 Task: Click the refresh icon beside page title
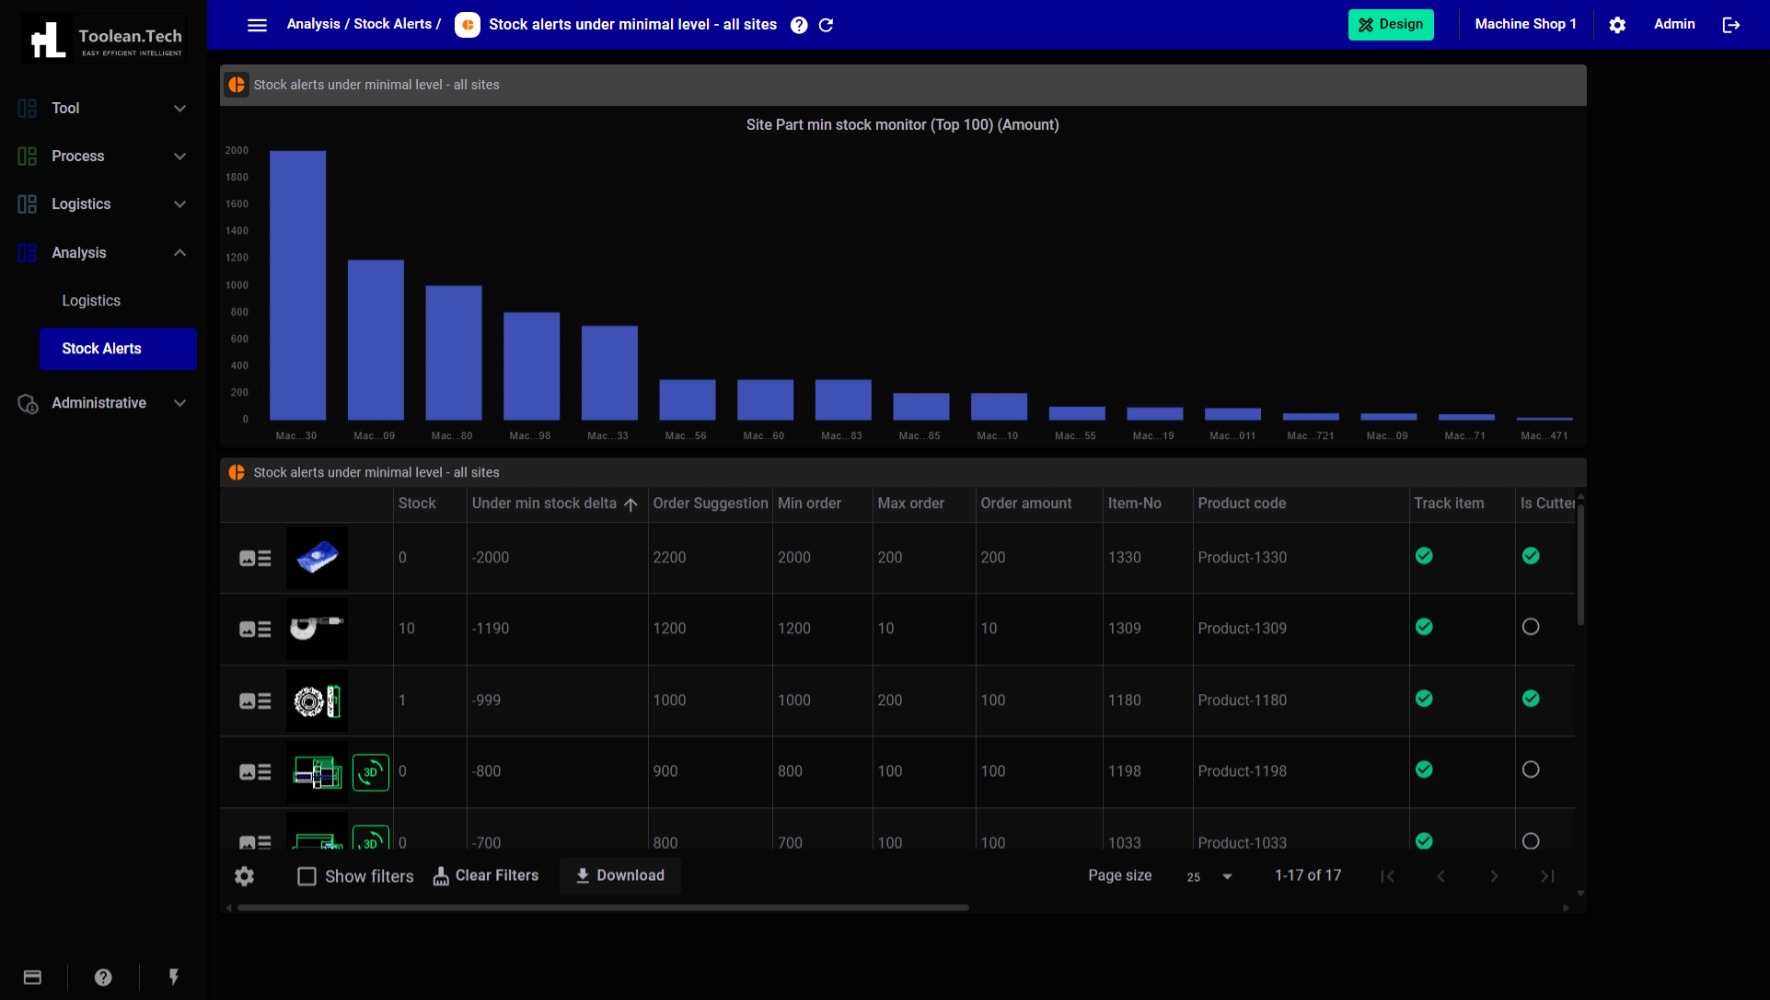pyautogui.click(x=826, y=25)
